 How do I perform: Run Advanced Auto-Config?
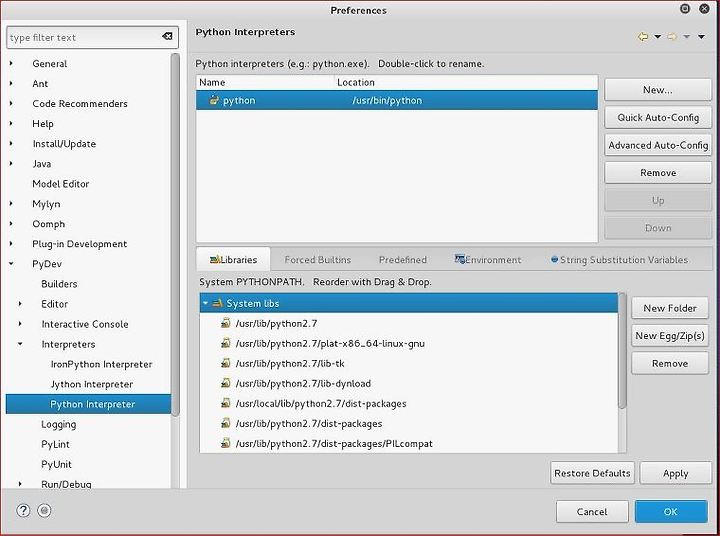[x=658, y=145]
